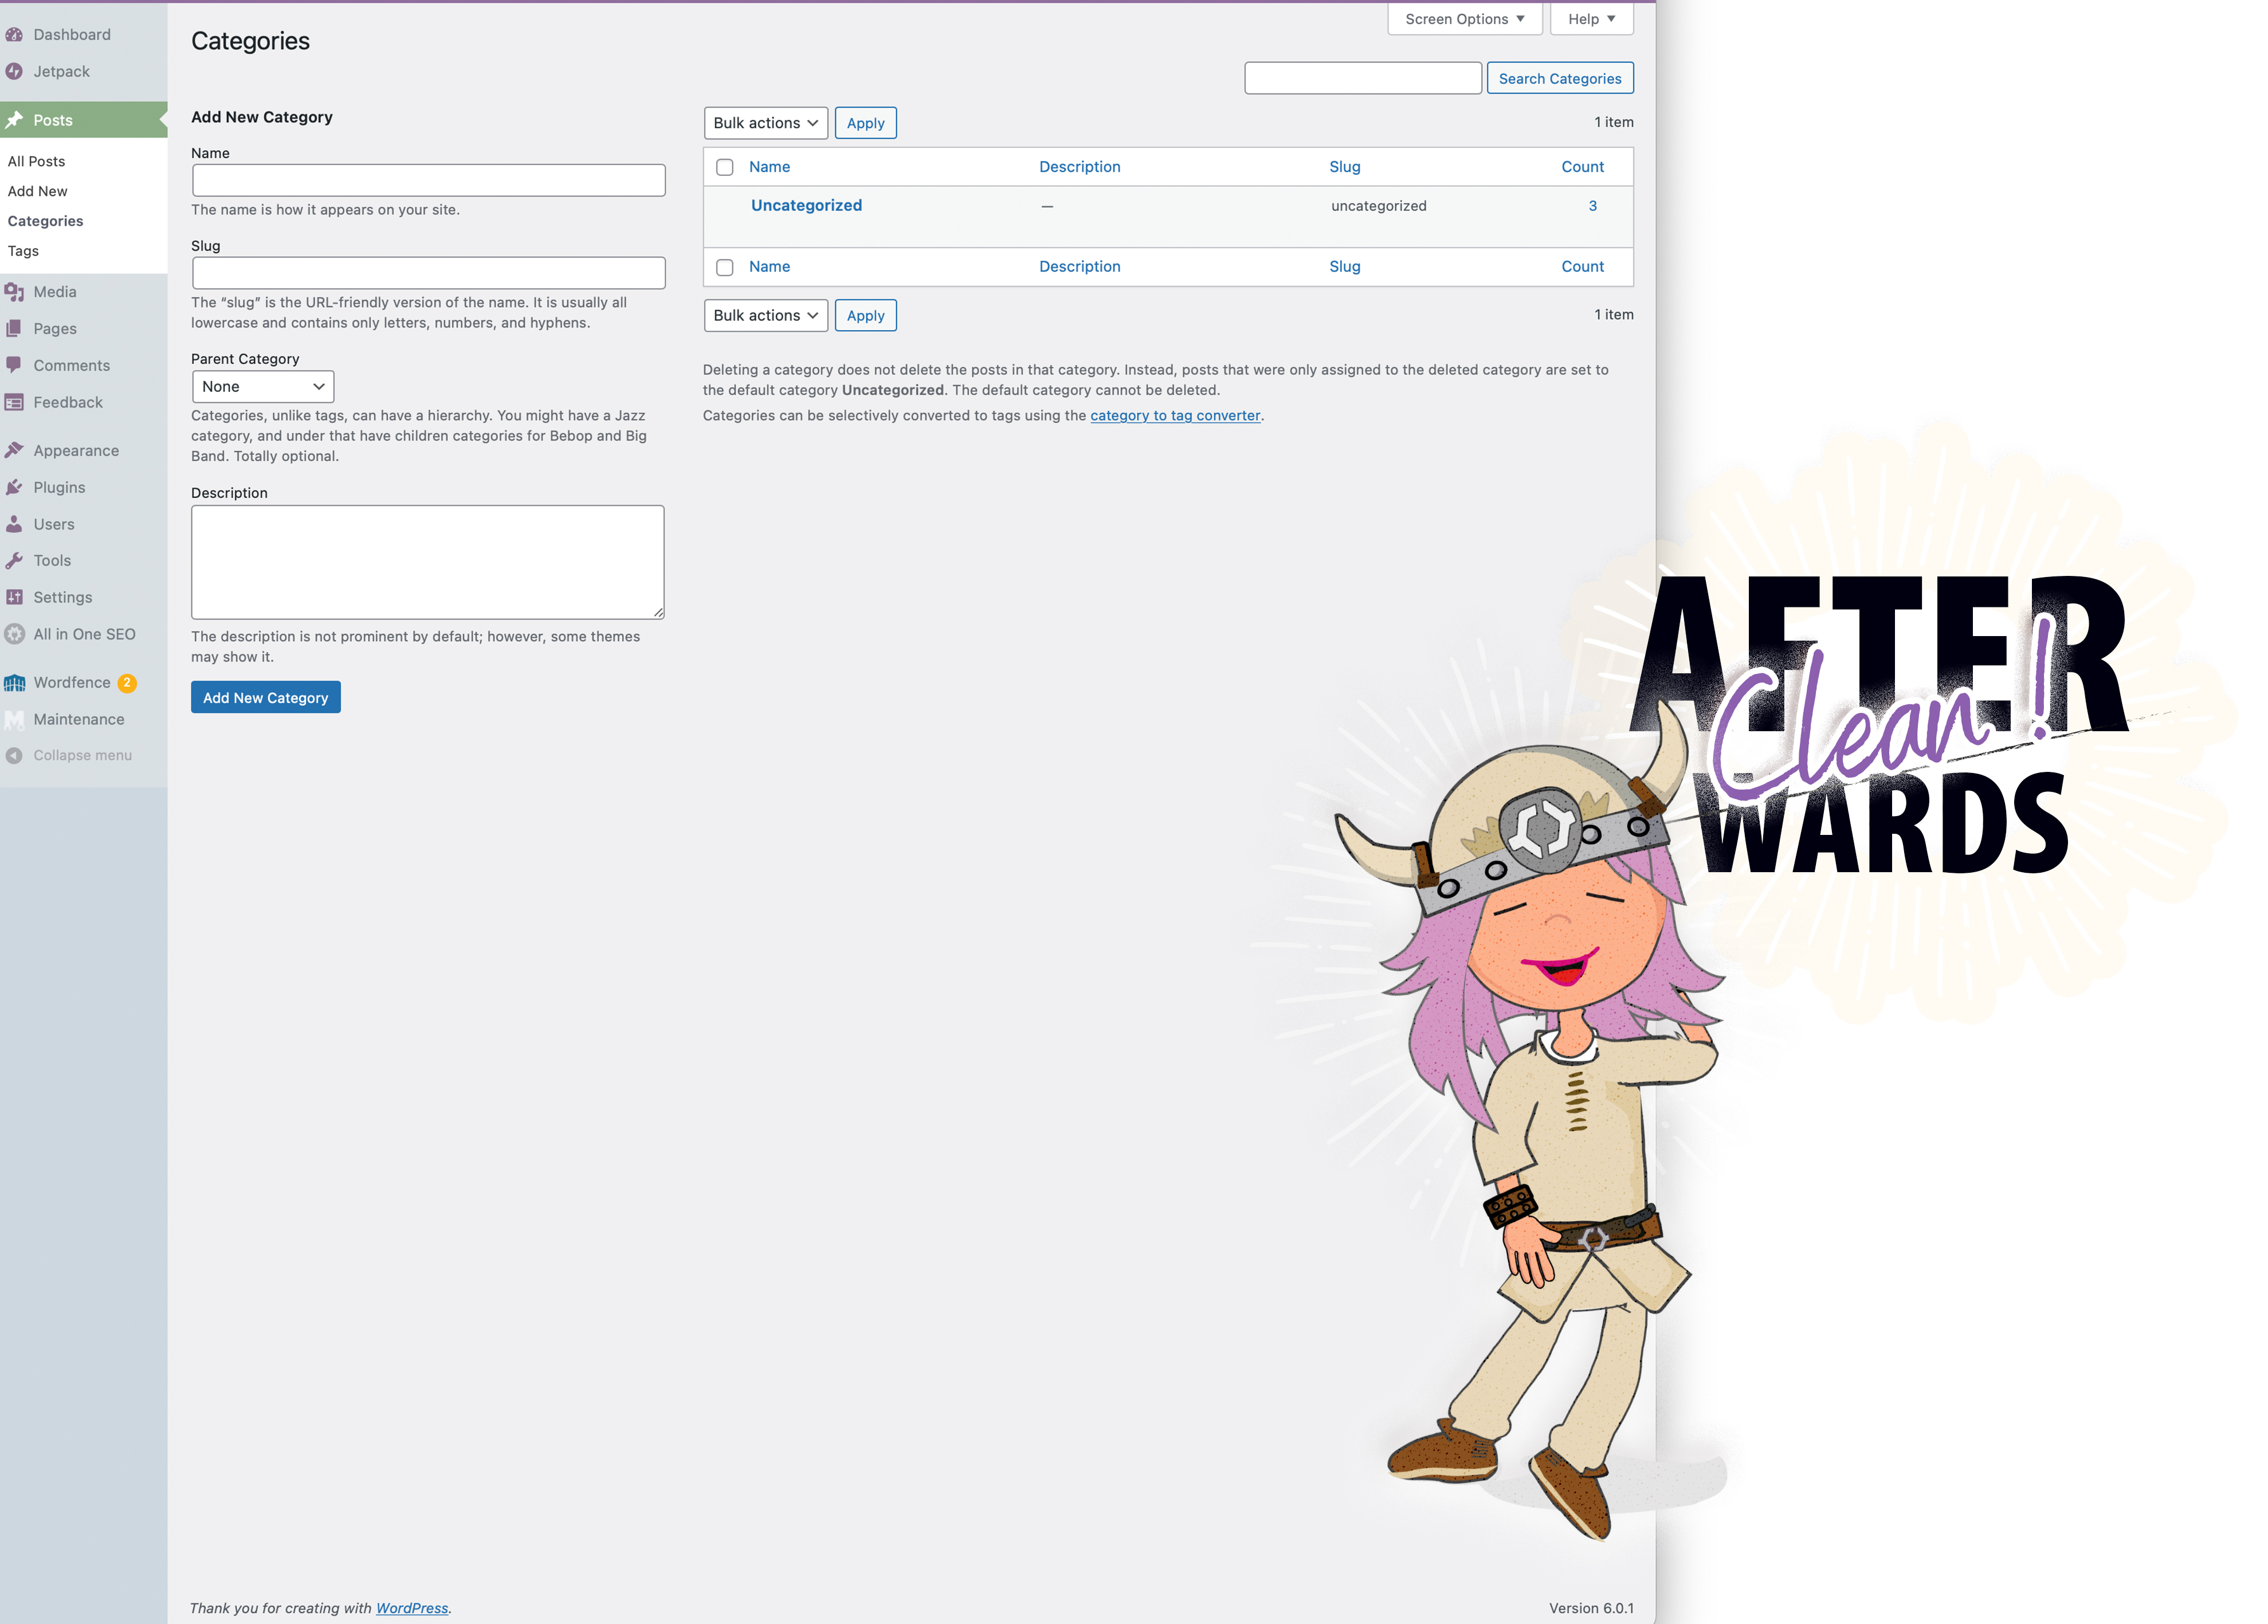Image resolution: width=2268 pixels, height=1624 pixels.
Task: Sort by footer Count column
Action: point(1582,266)
